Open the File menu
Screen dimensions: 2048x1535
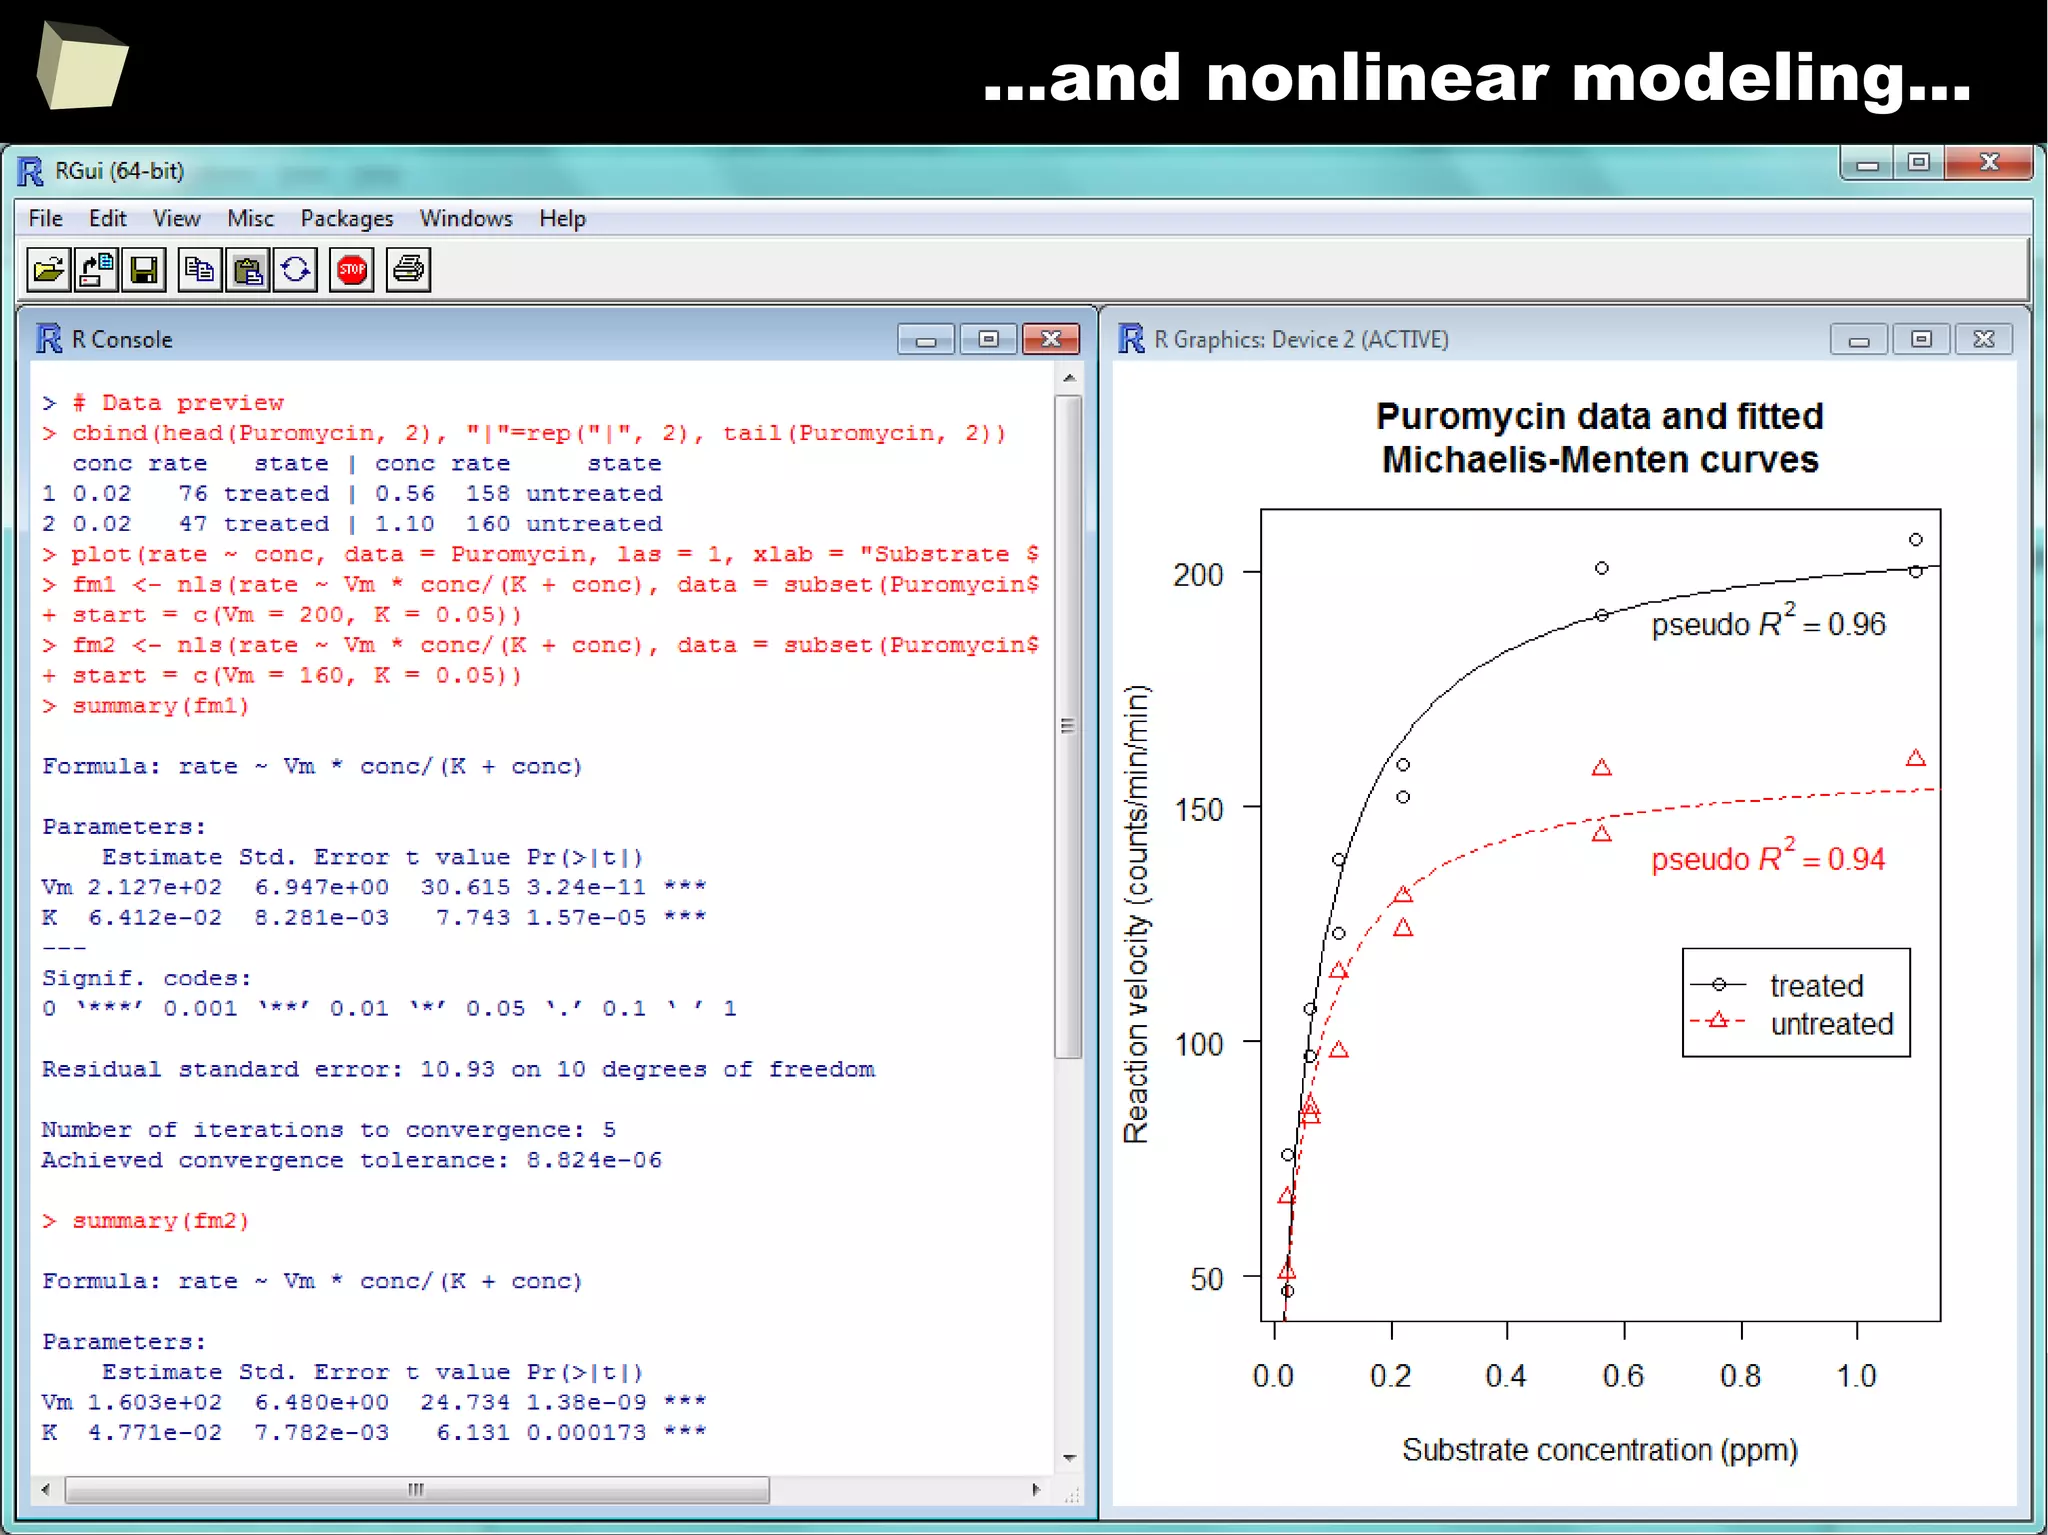pyautogui.click(x=45, y=218)
